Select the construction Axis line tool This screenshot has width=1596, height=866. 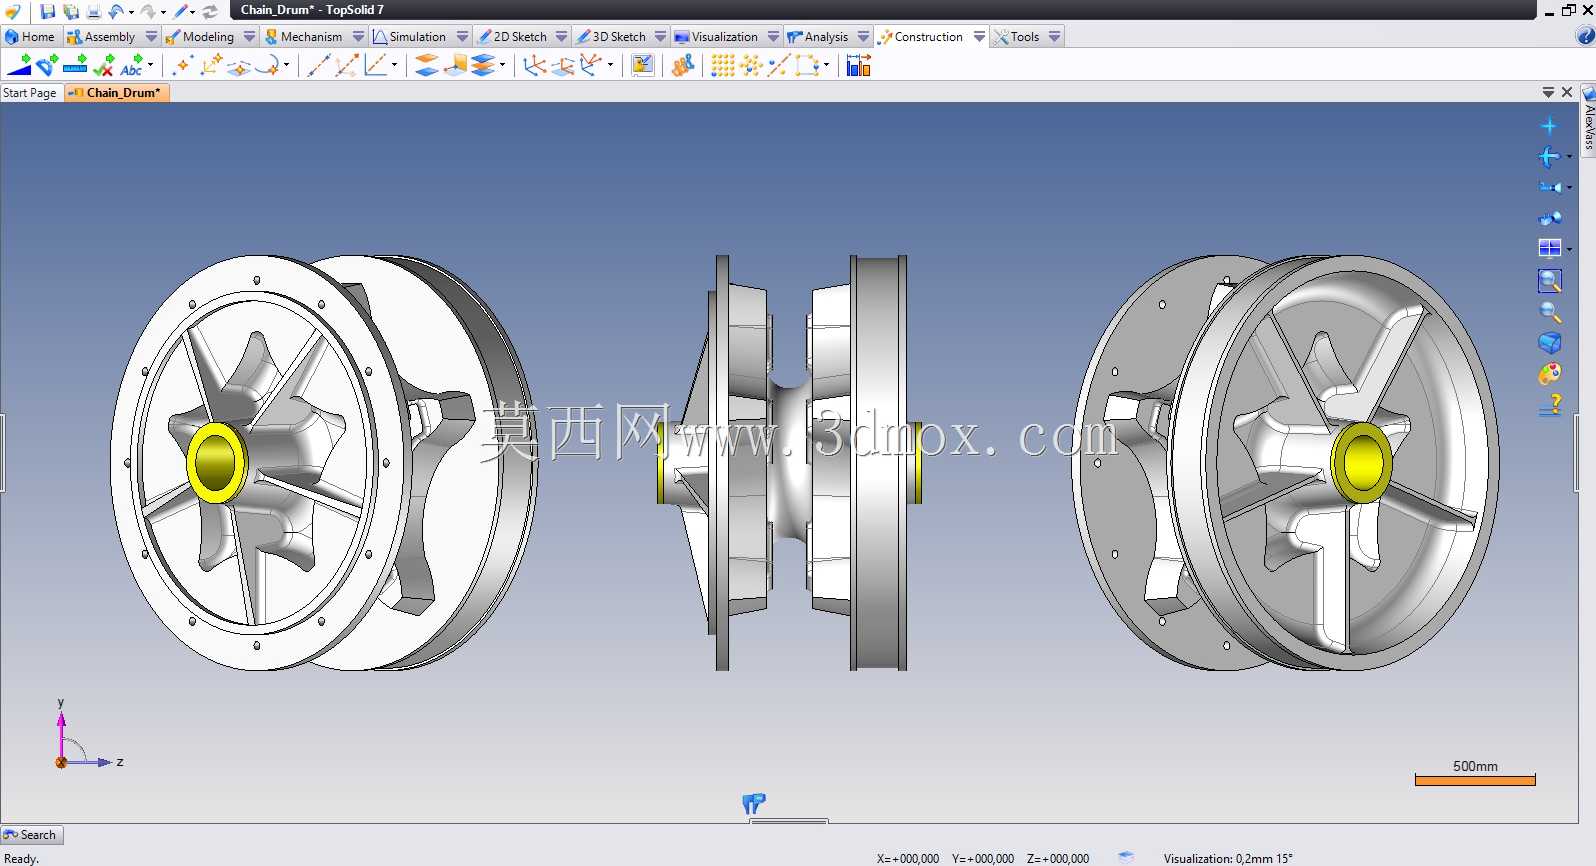[319, 66]
